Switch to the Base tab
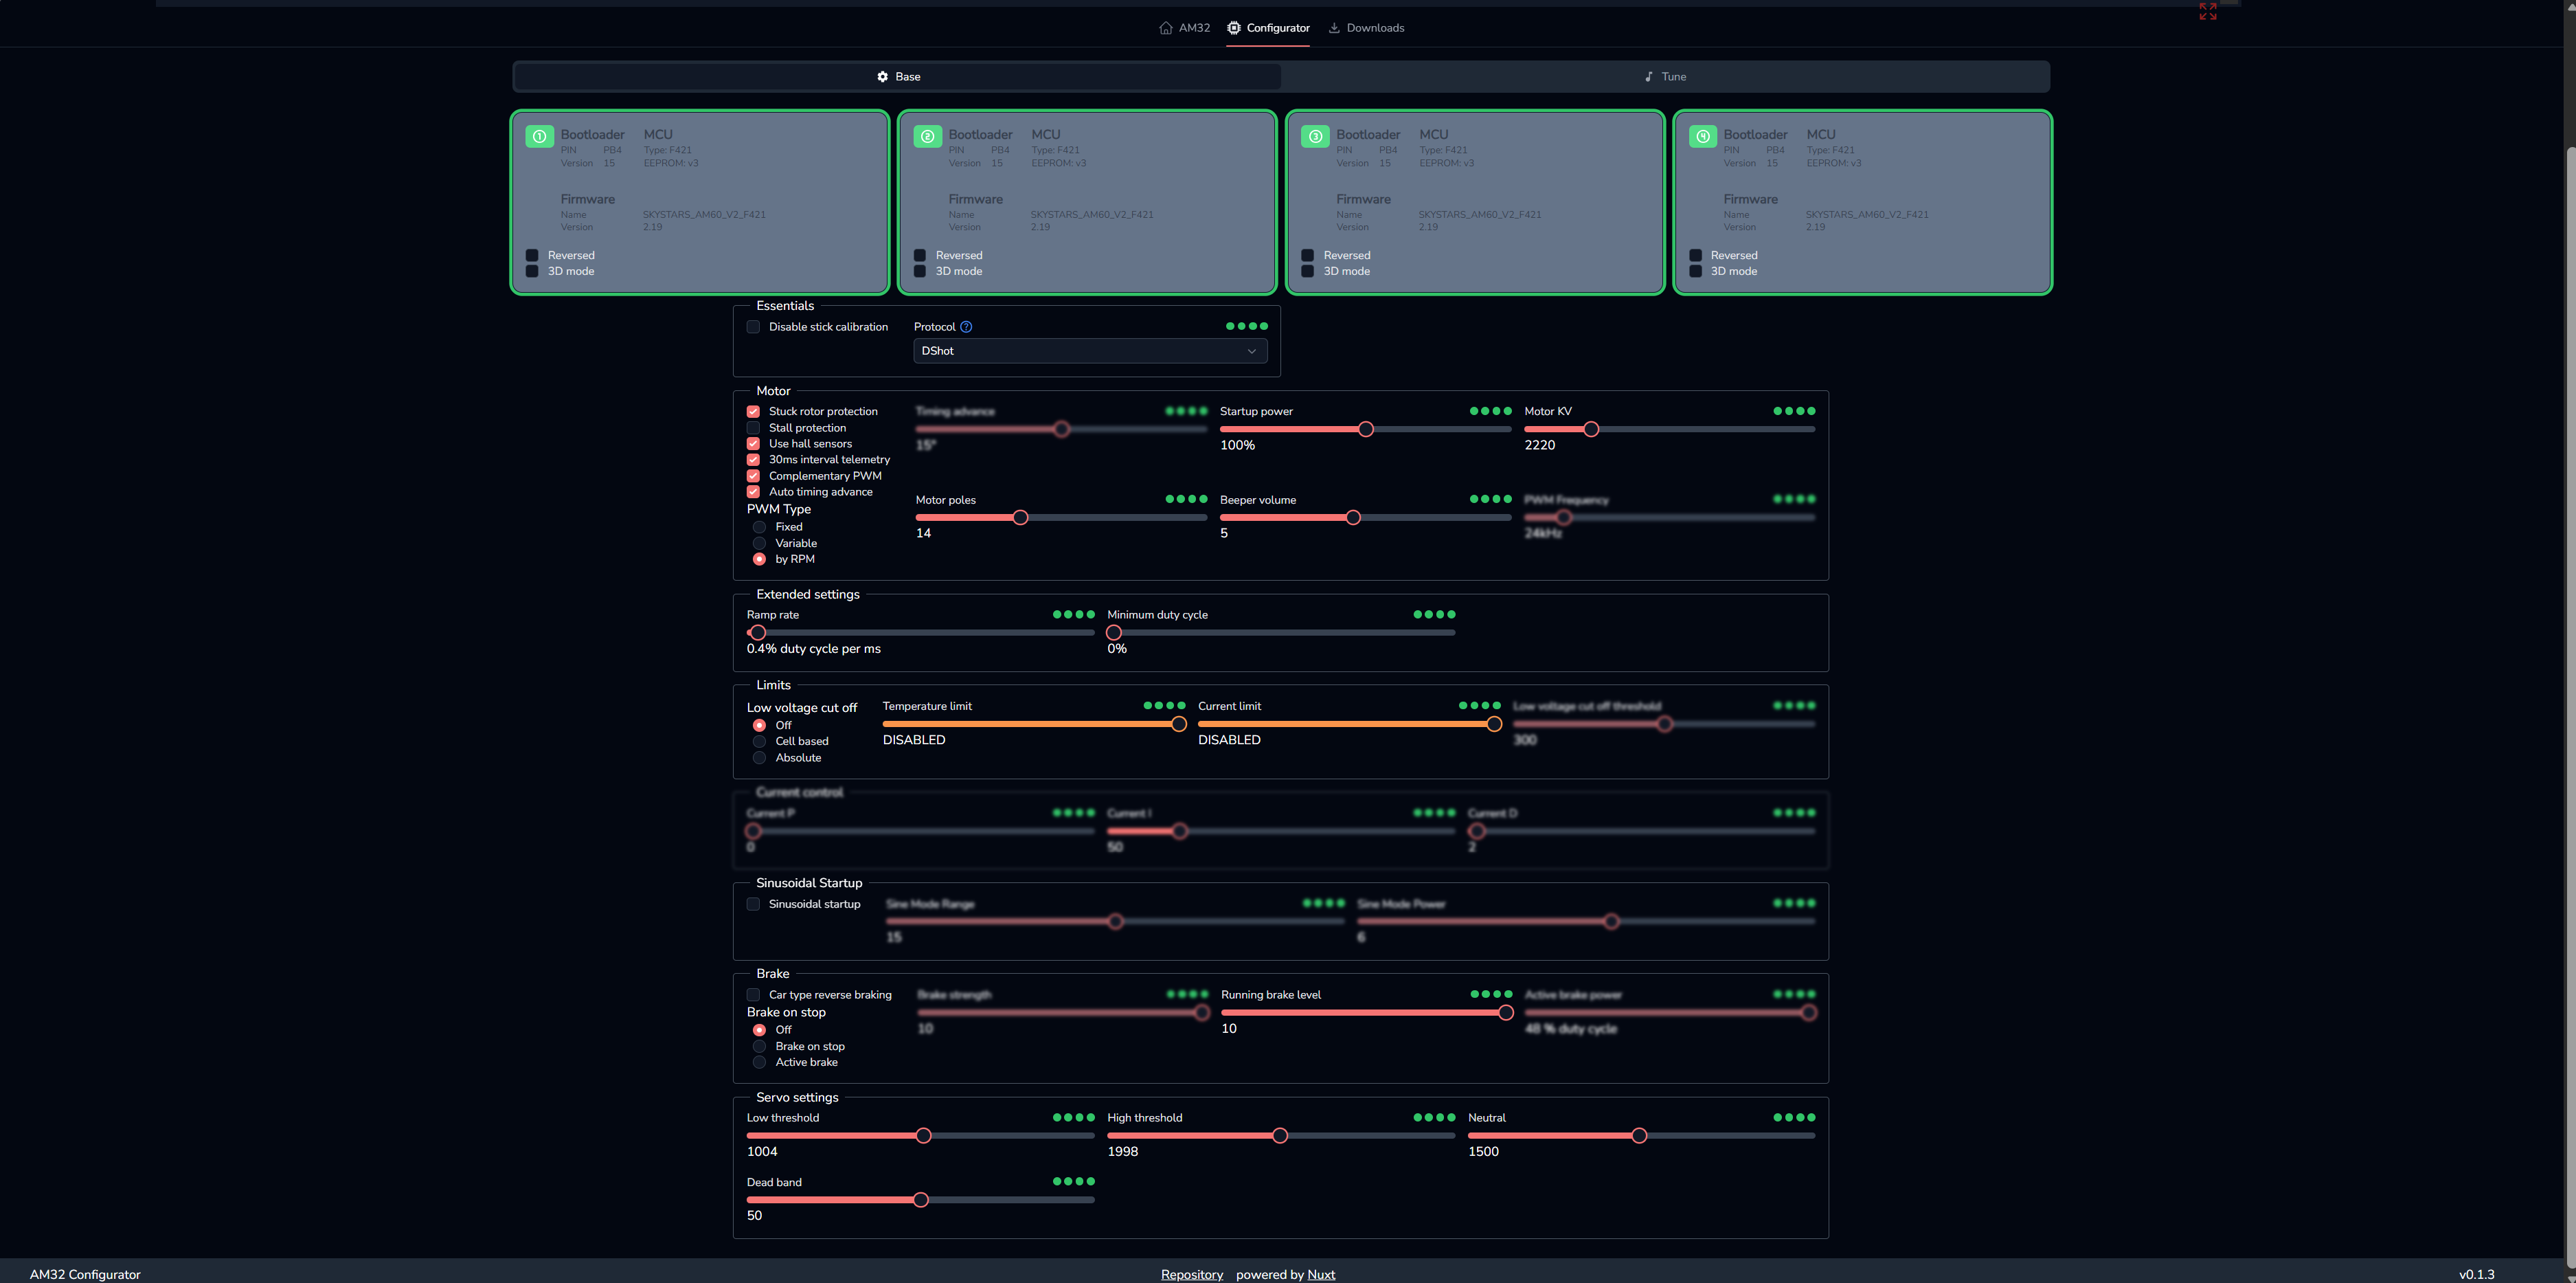 [898, 77]
